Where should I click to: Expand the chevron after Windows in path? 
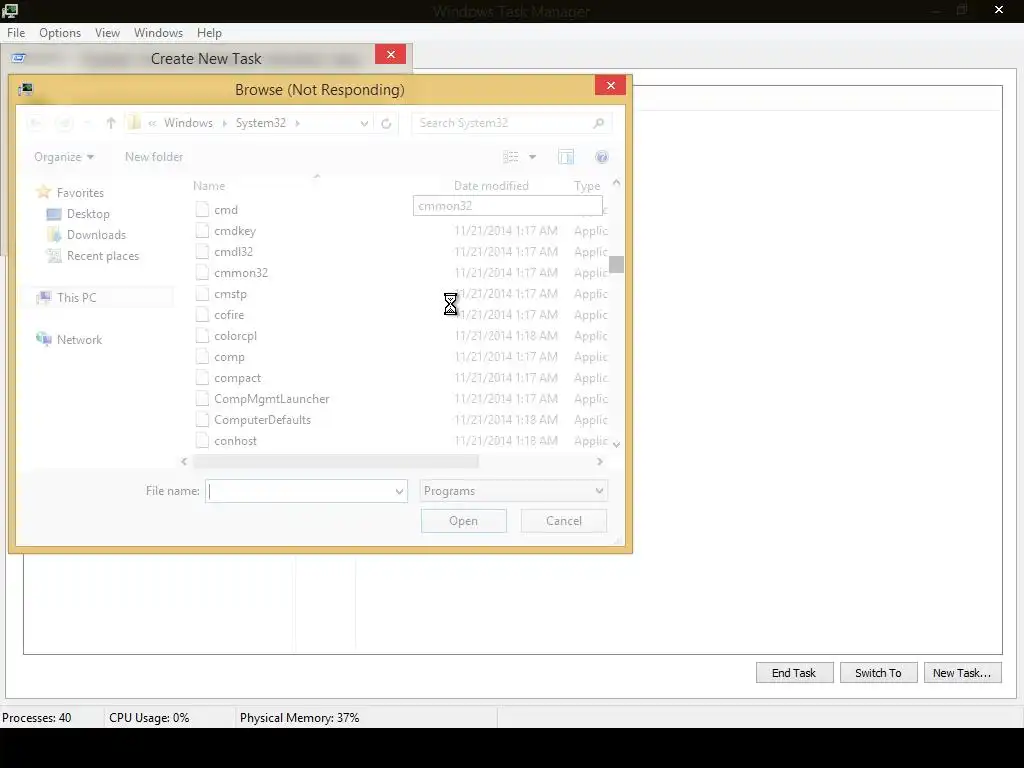[x=224, y=123]
